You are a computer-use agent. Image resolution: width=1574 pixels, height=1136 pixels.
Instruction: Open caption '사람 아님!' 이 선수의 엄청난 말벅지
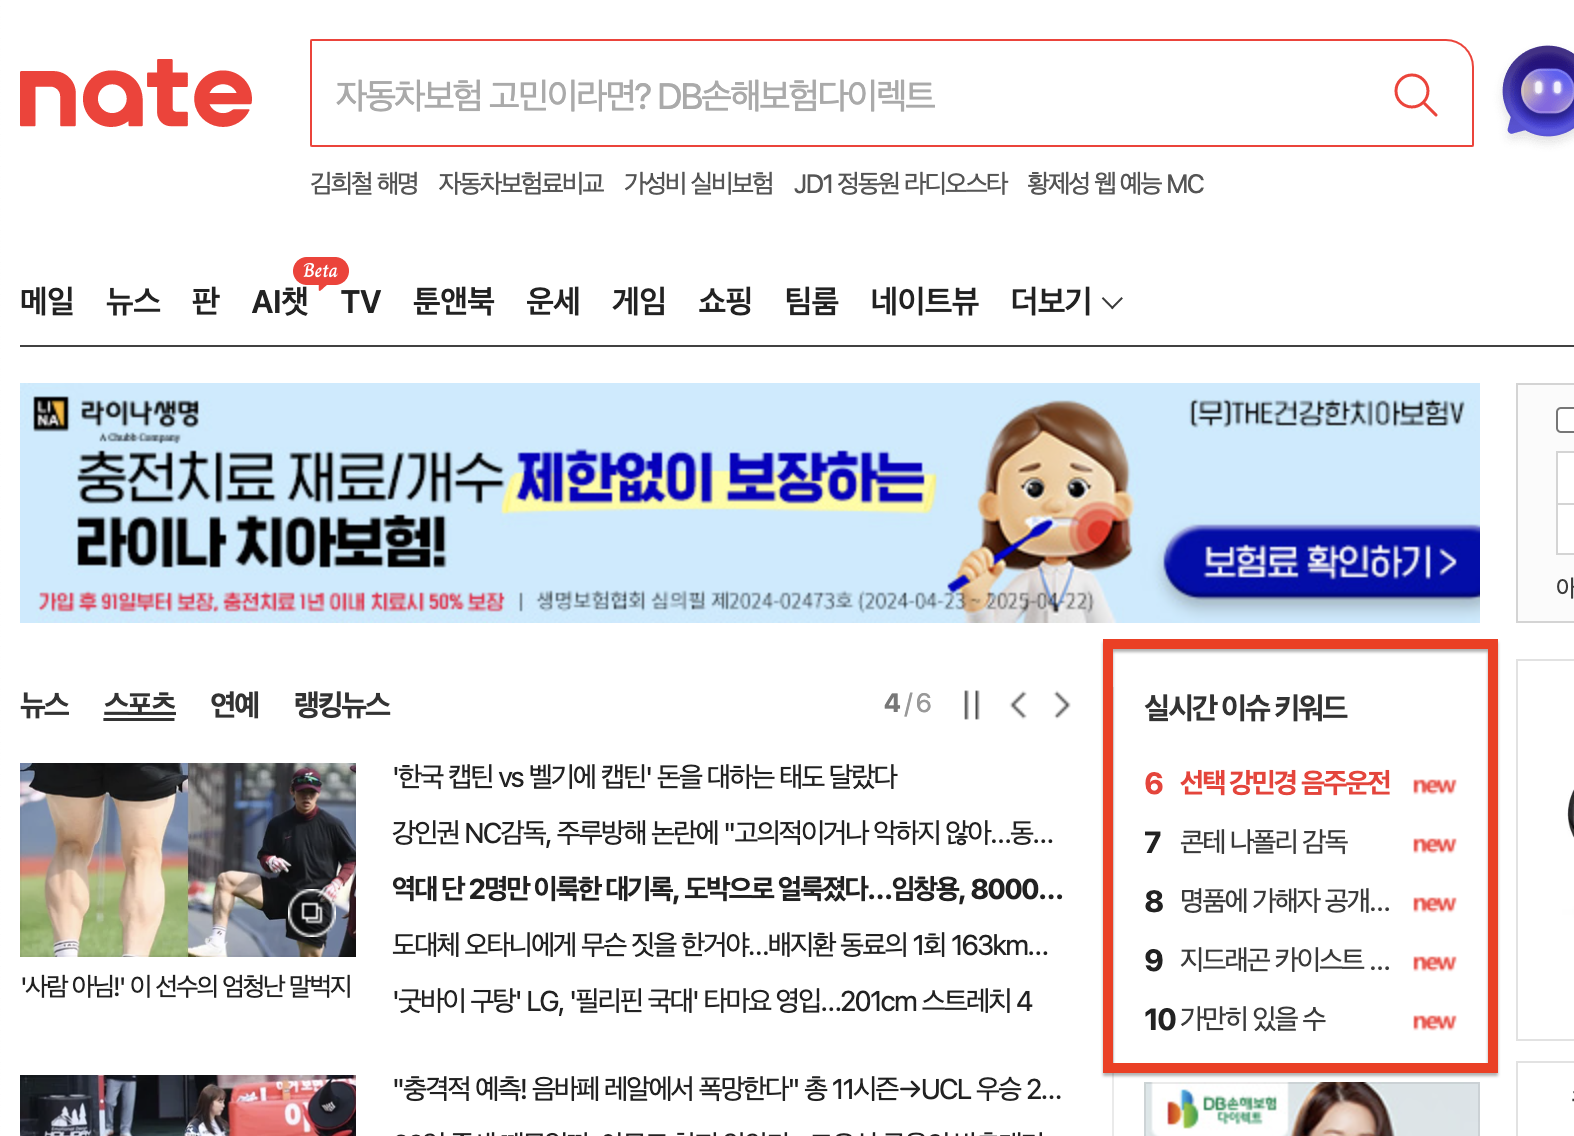(x=187, y=987)
